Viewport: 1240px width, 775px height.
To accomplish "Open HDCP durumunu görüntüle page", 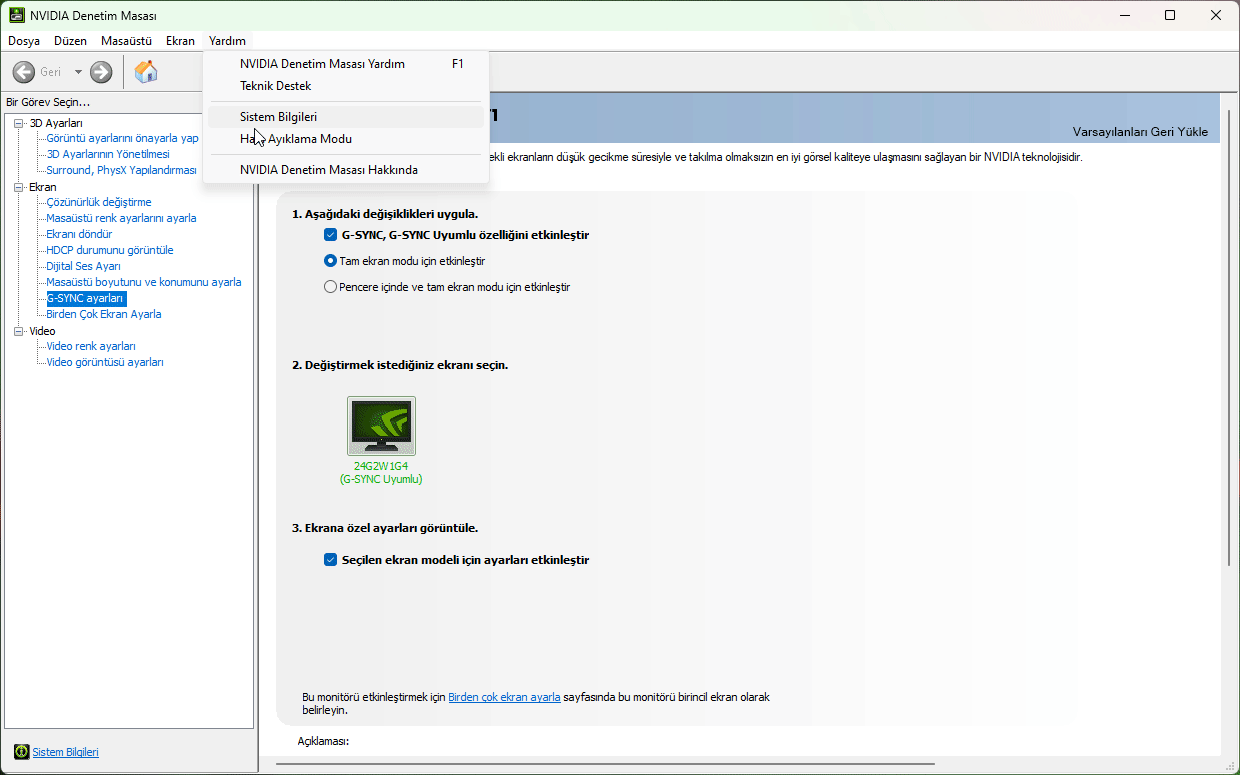I will point(110,250).
